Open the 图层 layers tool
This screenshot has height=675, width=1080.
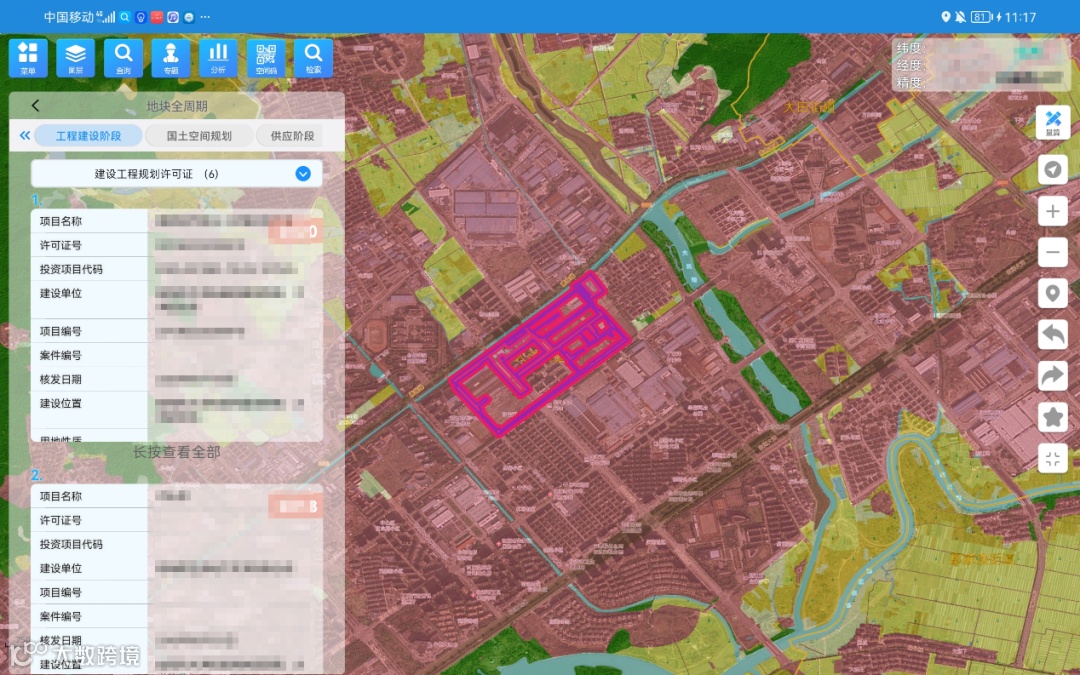[x=76, y=58]
